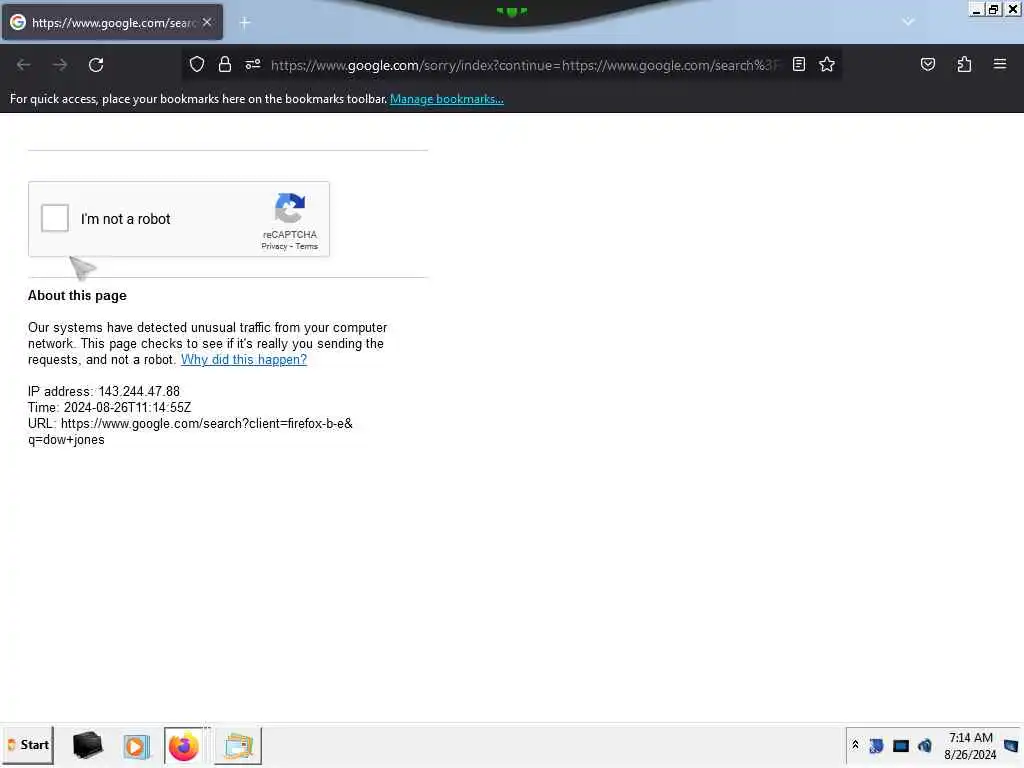The image size is (1024, 768).
Task: Select the google.com search tab
Action: pos(112,22)
